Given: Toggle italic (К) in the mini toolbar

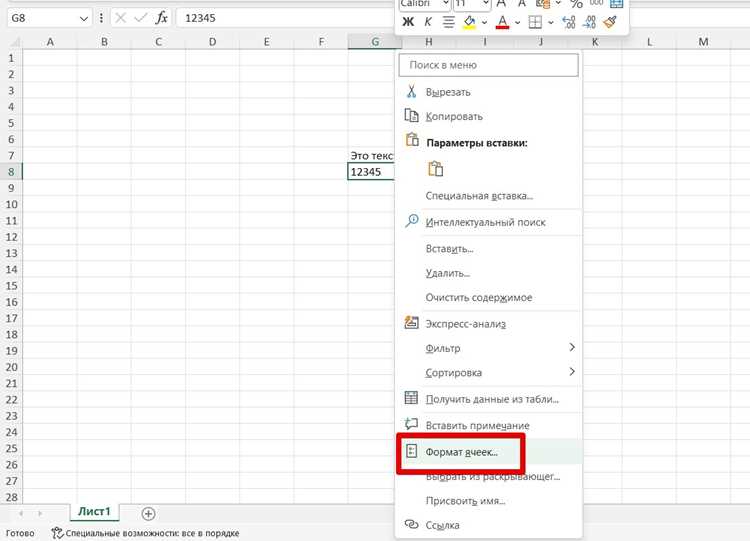Looking at the screenshot, I should pyautogui.click(x=428, y=22).
